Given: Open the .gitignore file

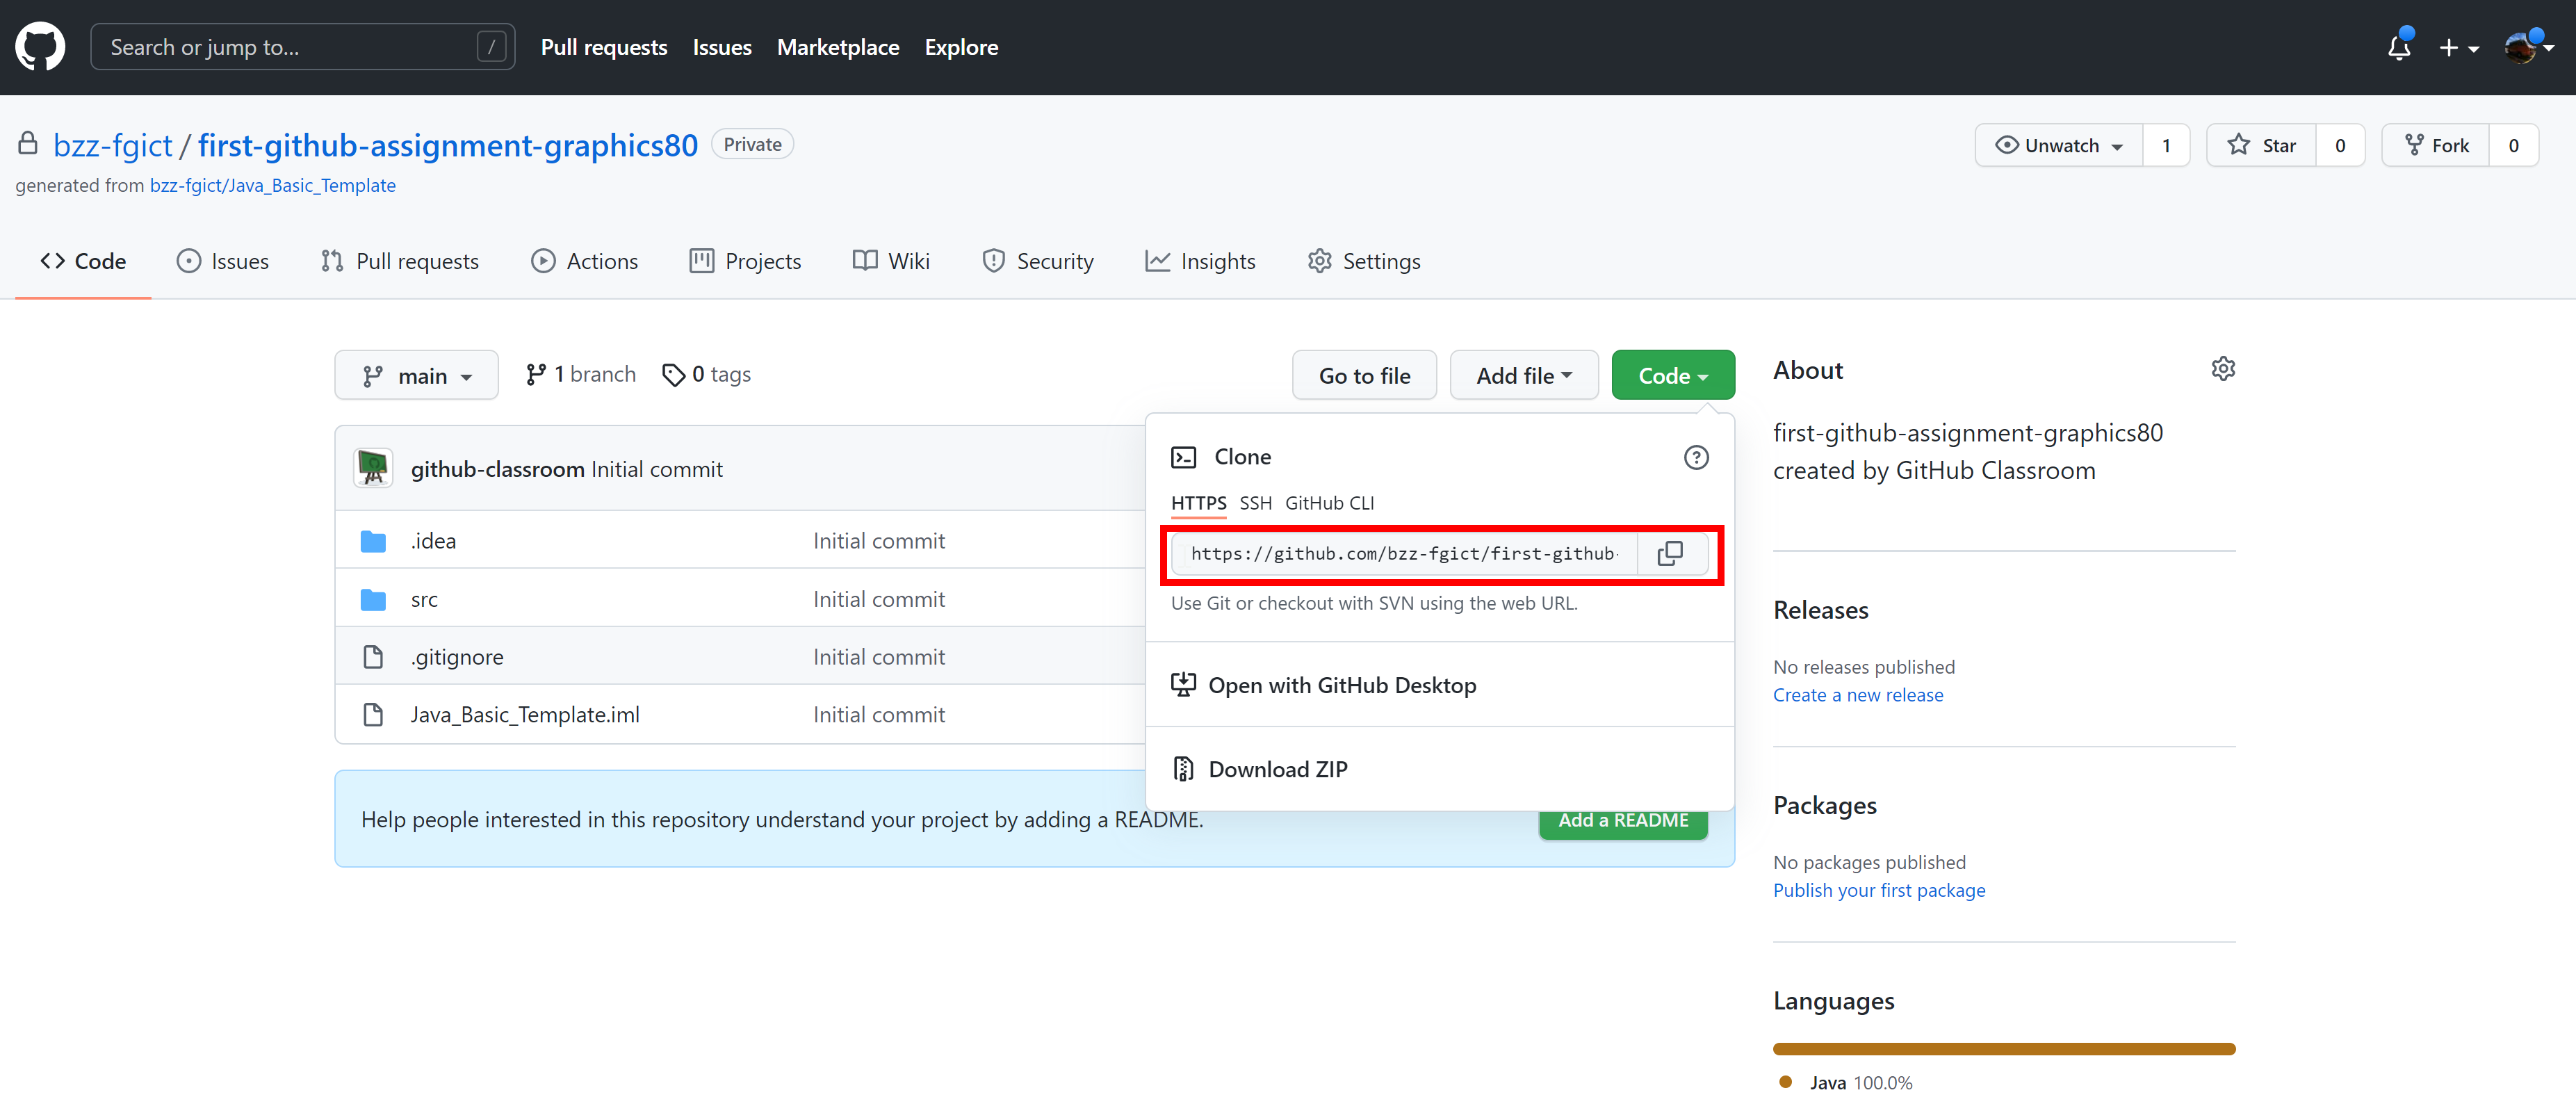Looking at the screenshot, I should [x=457, y=657].
